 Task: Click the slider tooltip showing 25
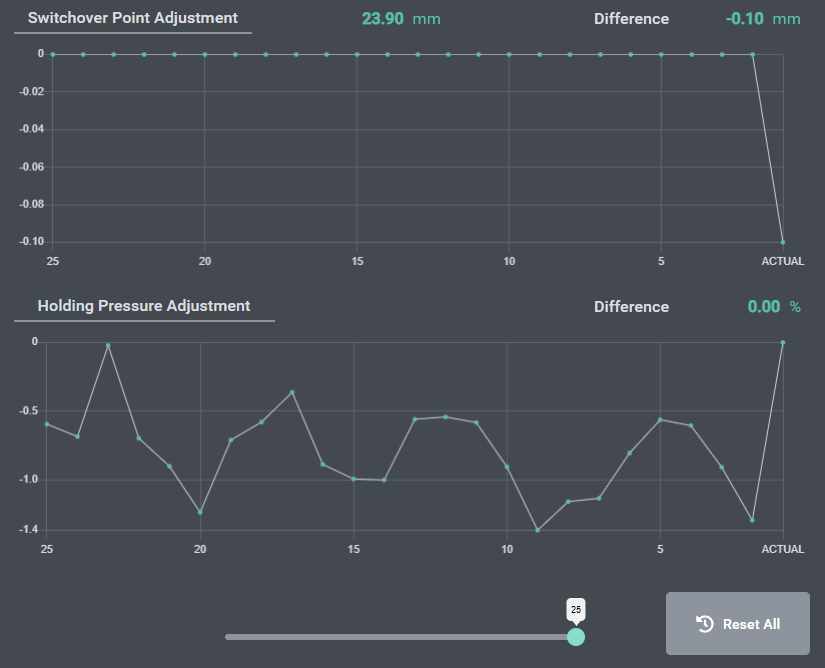click(576, 609)
